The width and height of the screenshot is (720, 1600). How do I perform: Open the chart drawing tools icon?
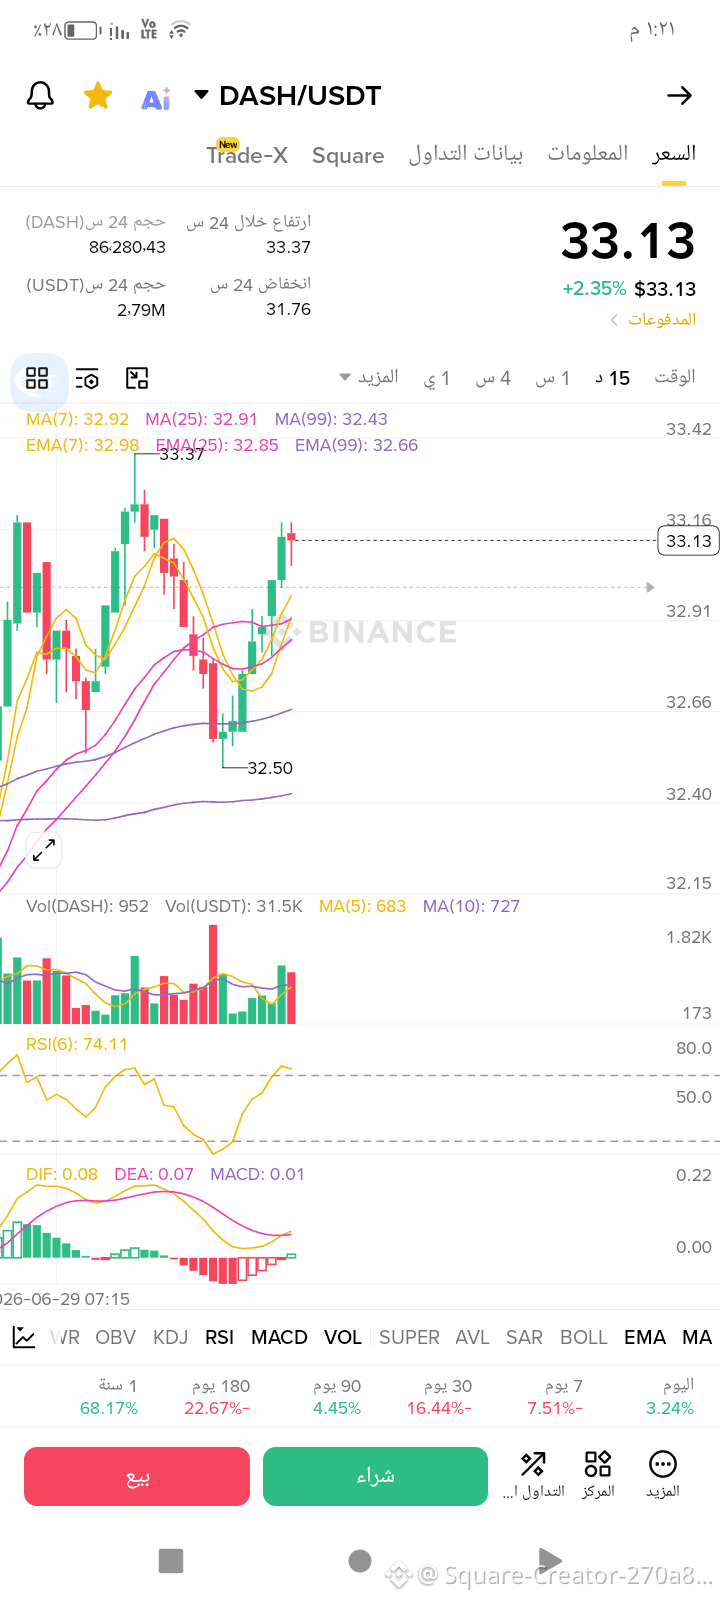(x=137, y=378)
